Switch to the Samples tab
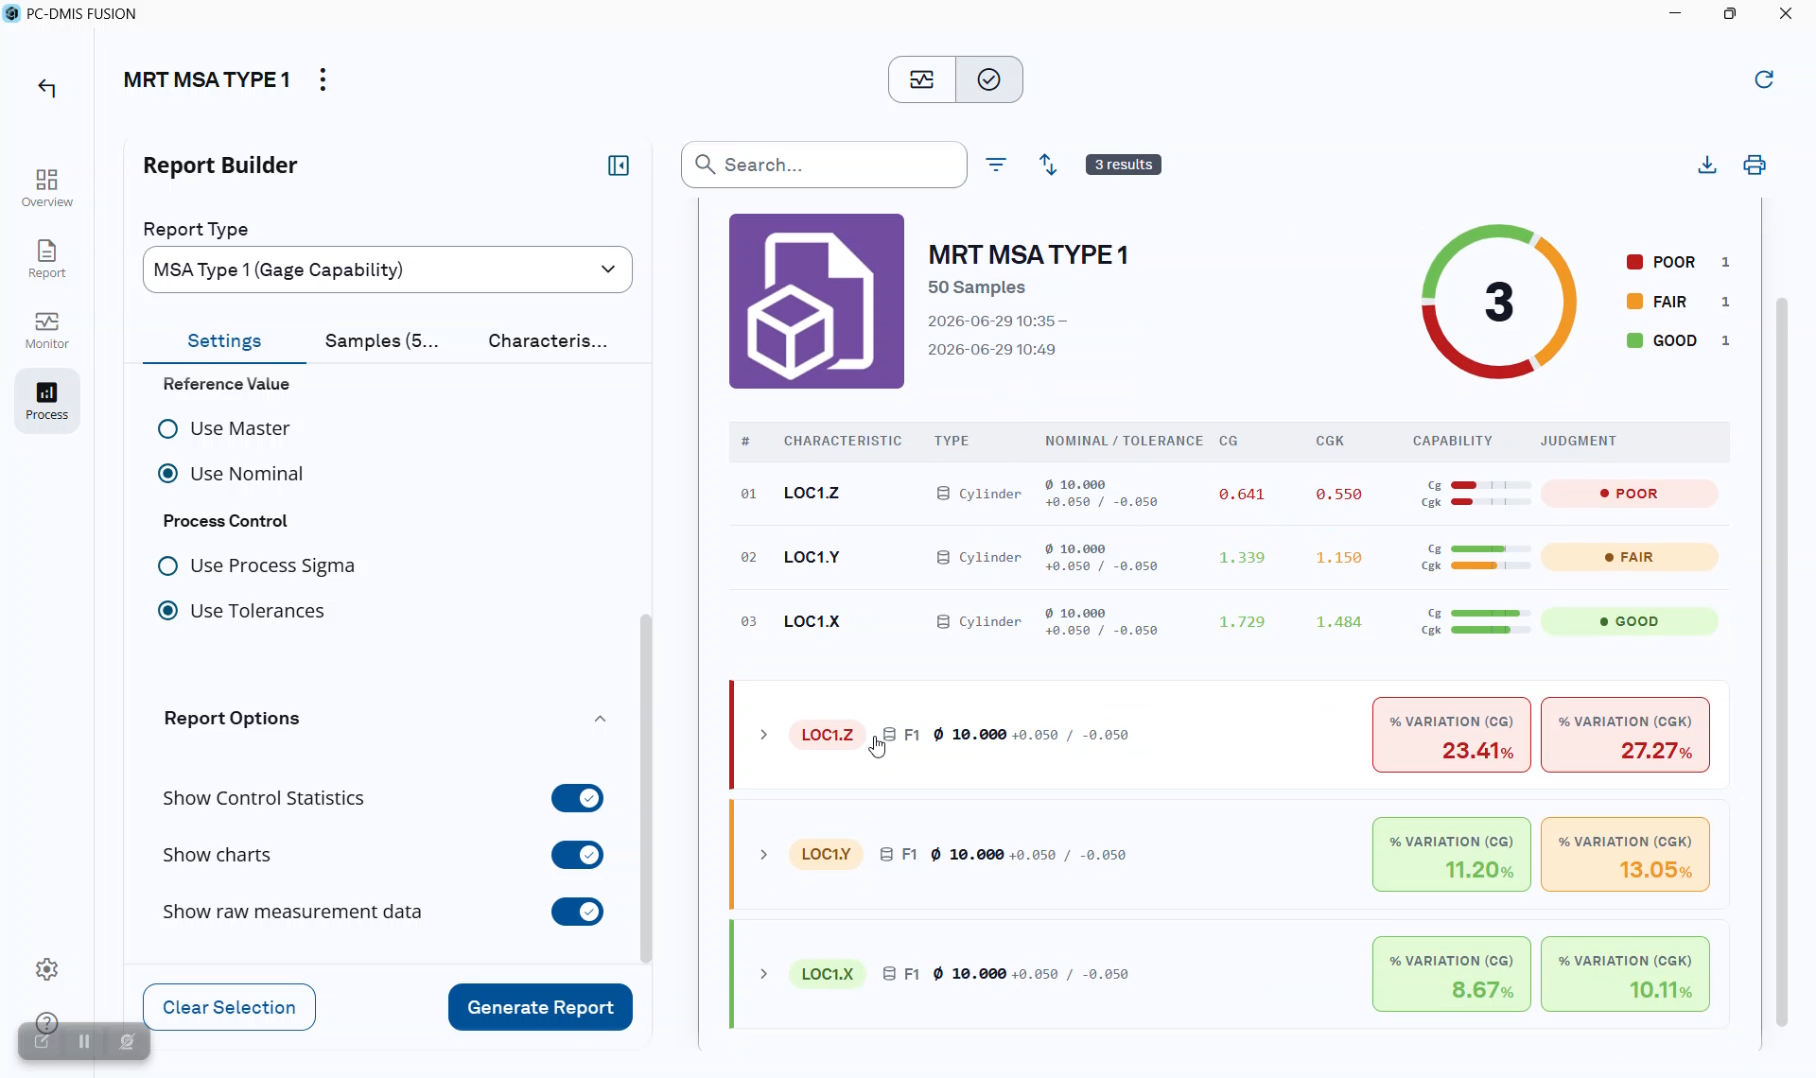This screenshot has width=1816, height=1078. 382,341
